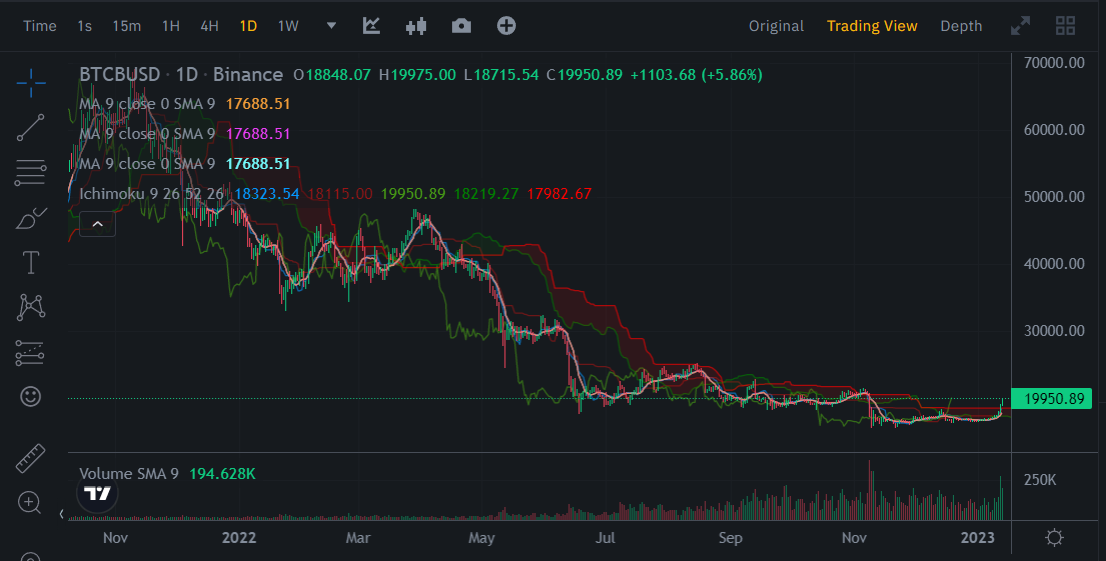Select the 1W interval

click(288, 26)
